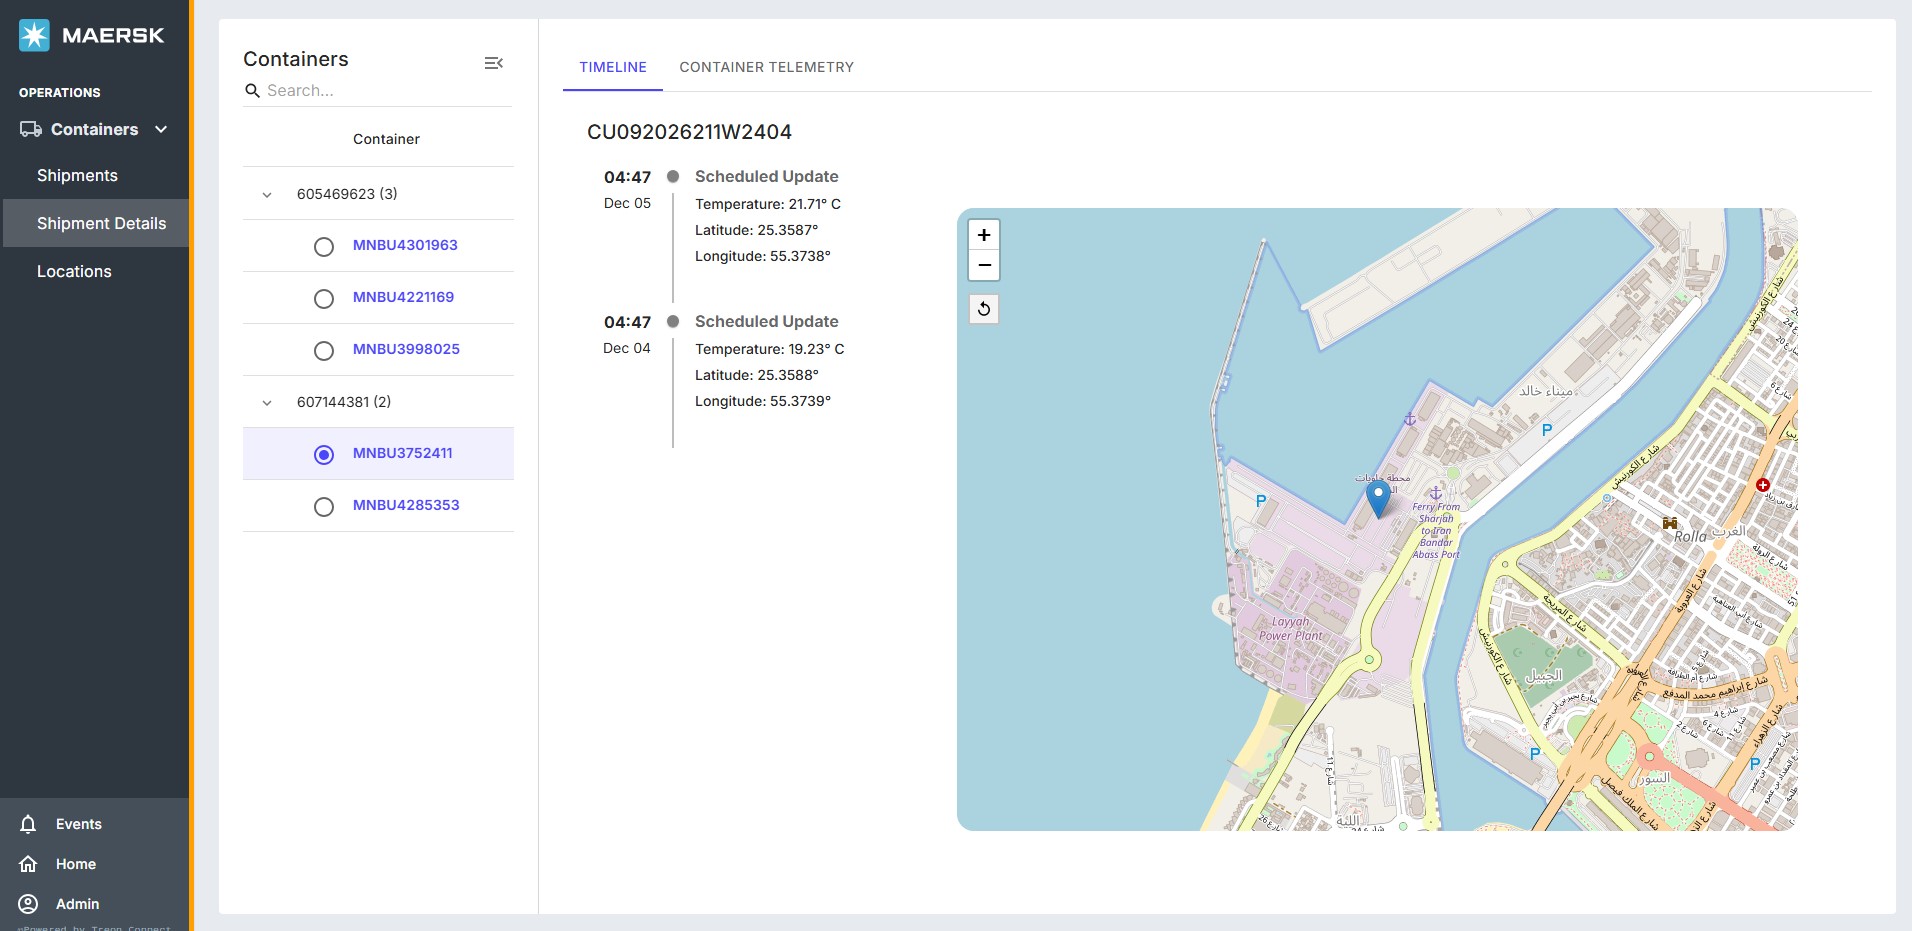Click device ID CU092026211W2404
Screen dimensions: 1912x931
[689, 132]
